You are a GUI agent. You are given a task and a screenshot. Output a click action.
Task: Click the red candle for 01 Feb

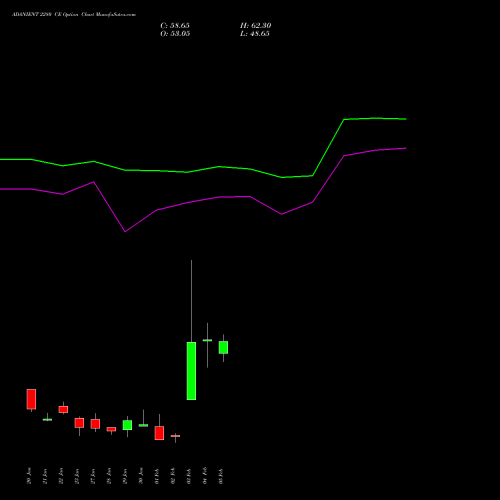159,433
